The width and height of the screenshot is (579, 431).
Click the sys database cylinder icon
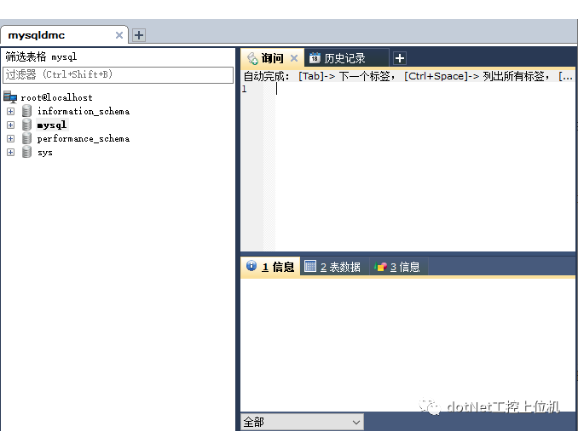click(27, 152)
